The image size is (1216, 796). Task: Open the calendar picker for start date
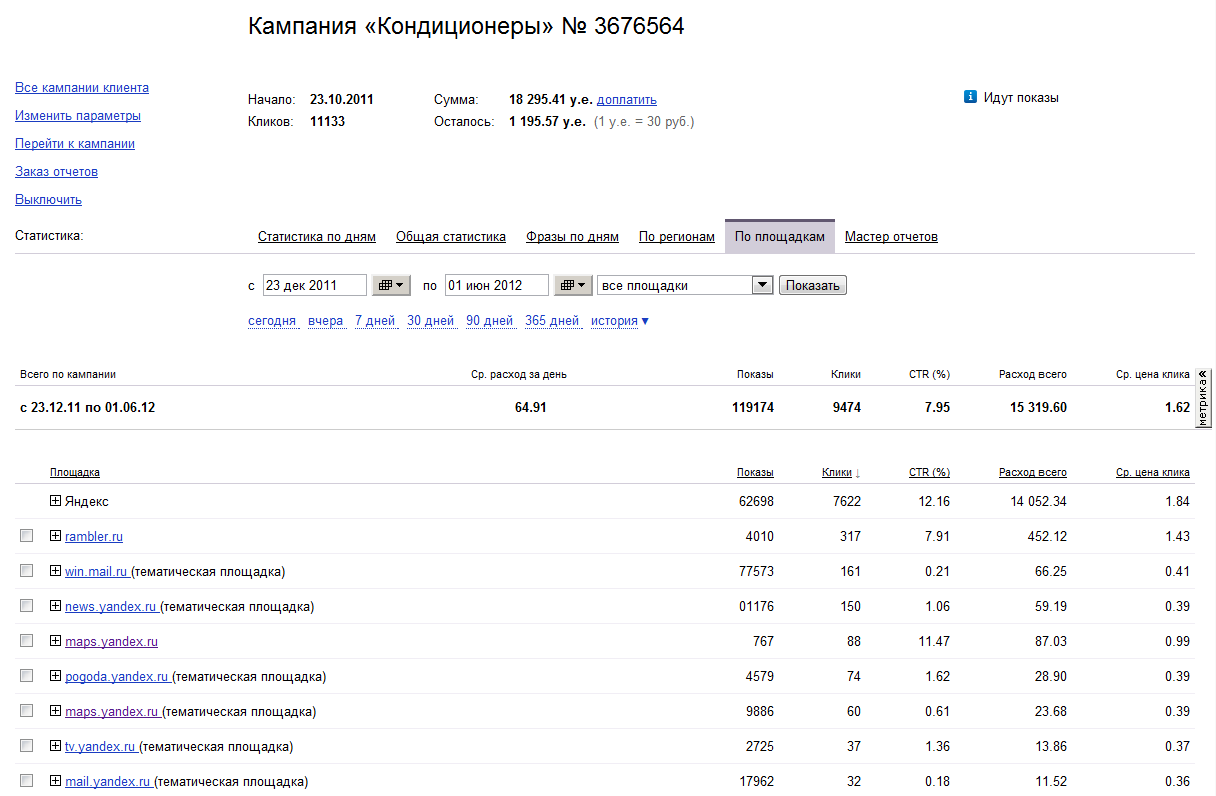point(392,285)
